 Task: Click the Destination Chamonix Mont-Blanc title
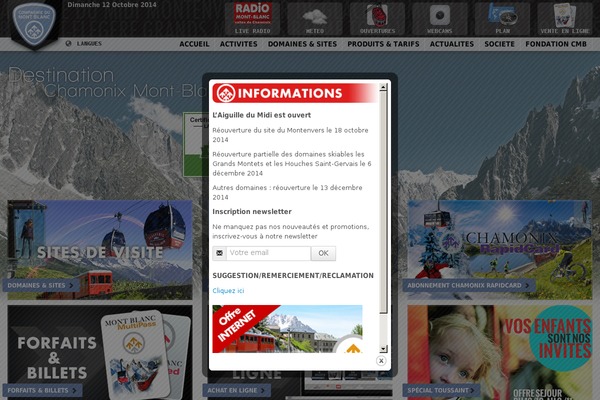(109, 82)
